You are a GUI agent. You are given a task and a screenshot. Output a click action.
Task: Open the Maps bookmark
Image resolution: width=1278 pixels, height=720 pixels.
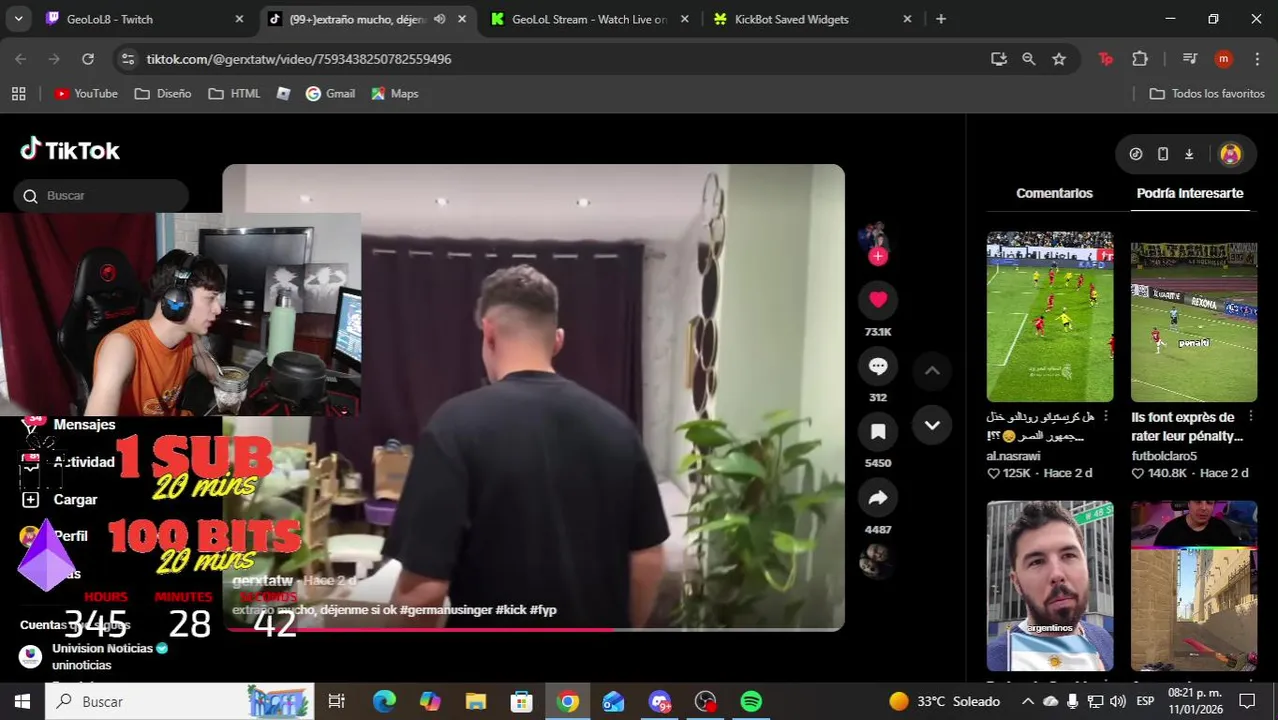(395, 93)
